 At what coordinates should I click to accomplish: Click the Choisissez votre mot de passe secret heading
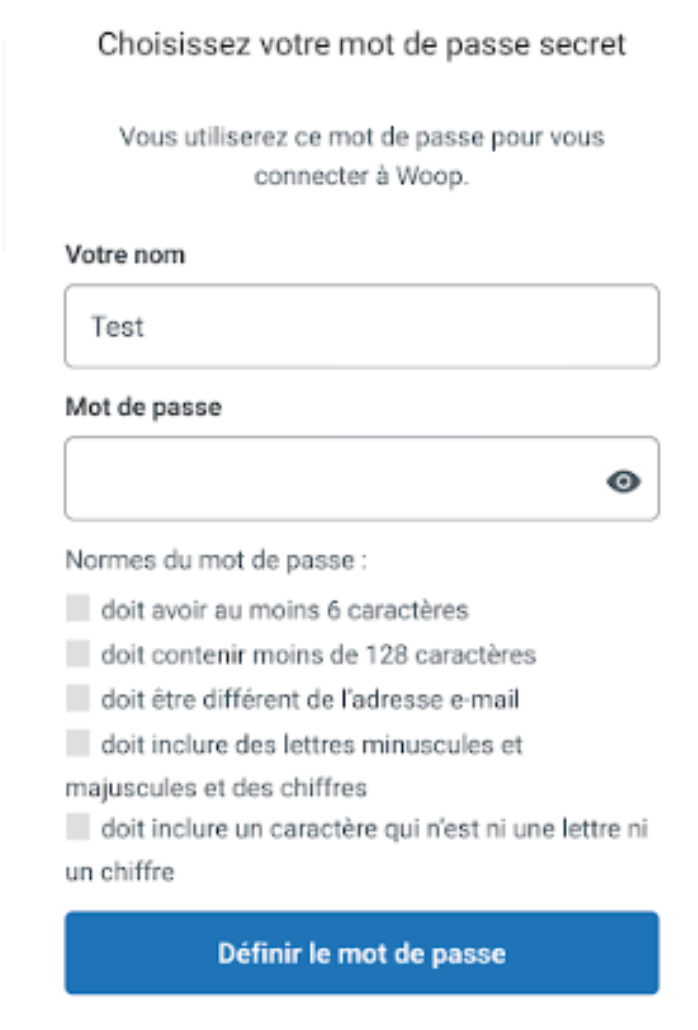tap(362, 45)
